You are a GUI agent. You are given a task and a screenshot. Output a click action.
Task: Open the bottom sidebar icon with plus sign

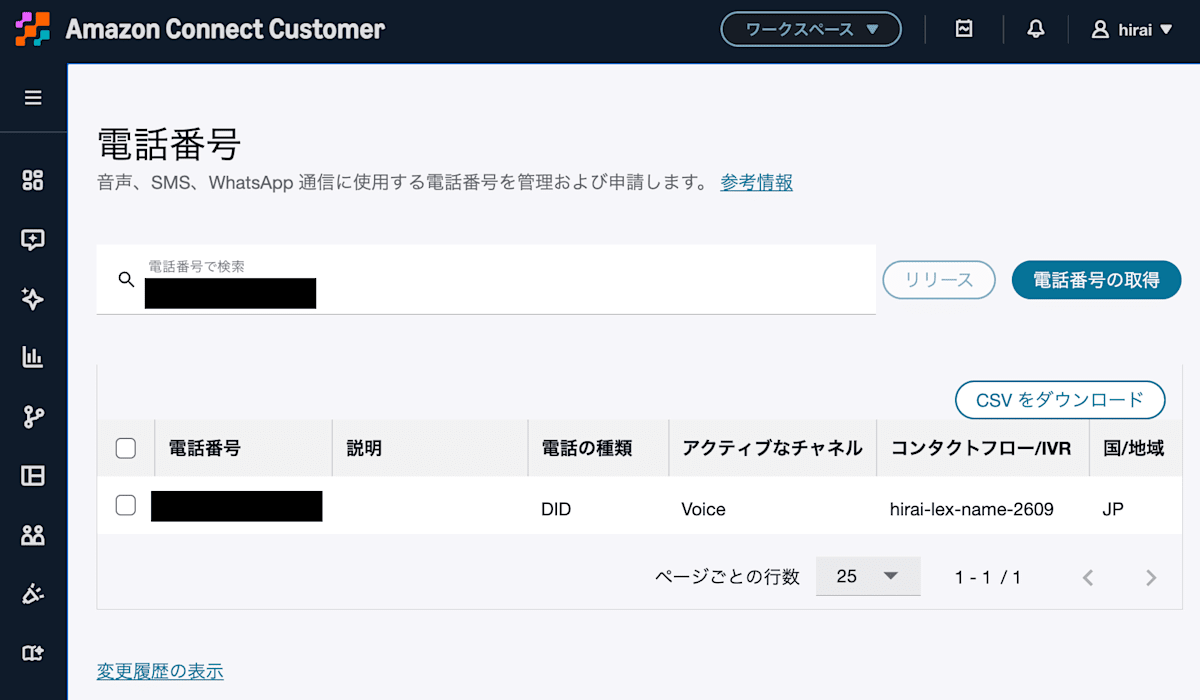(33, 653)
